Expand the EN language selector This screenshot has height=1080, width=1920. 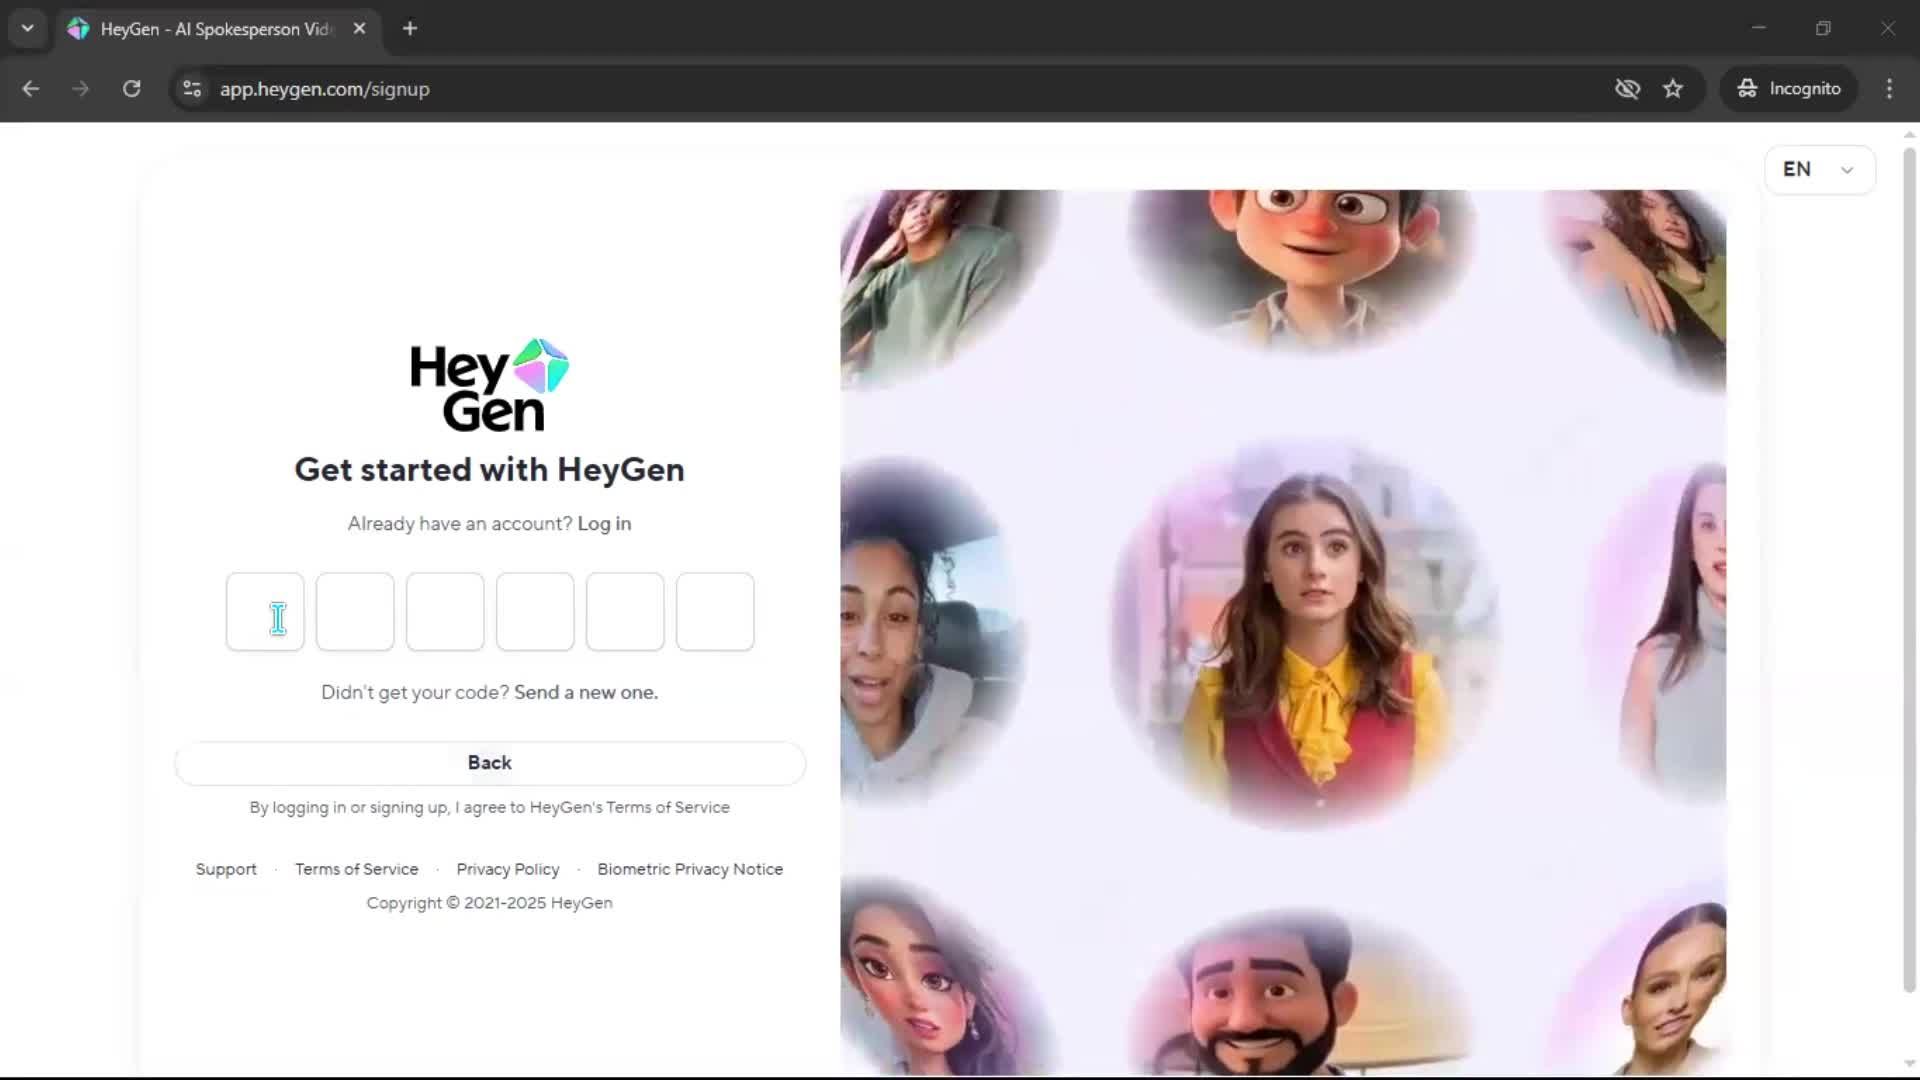[x=1819, y=170]
